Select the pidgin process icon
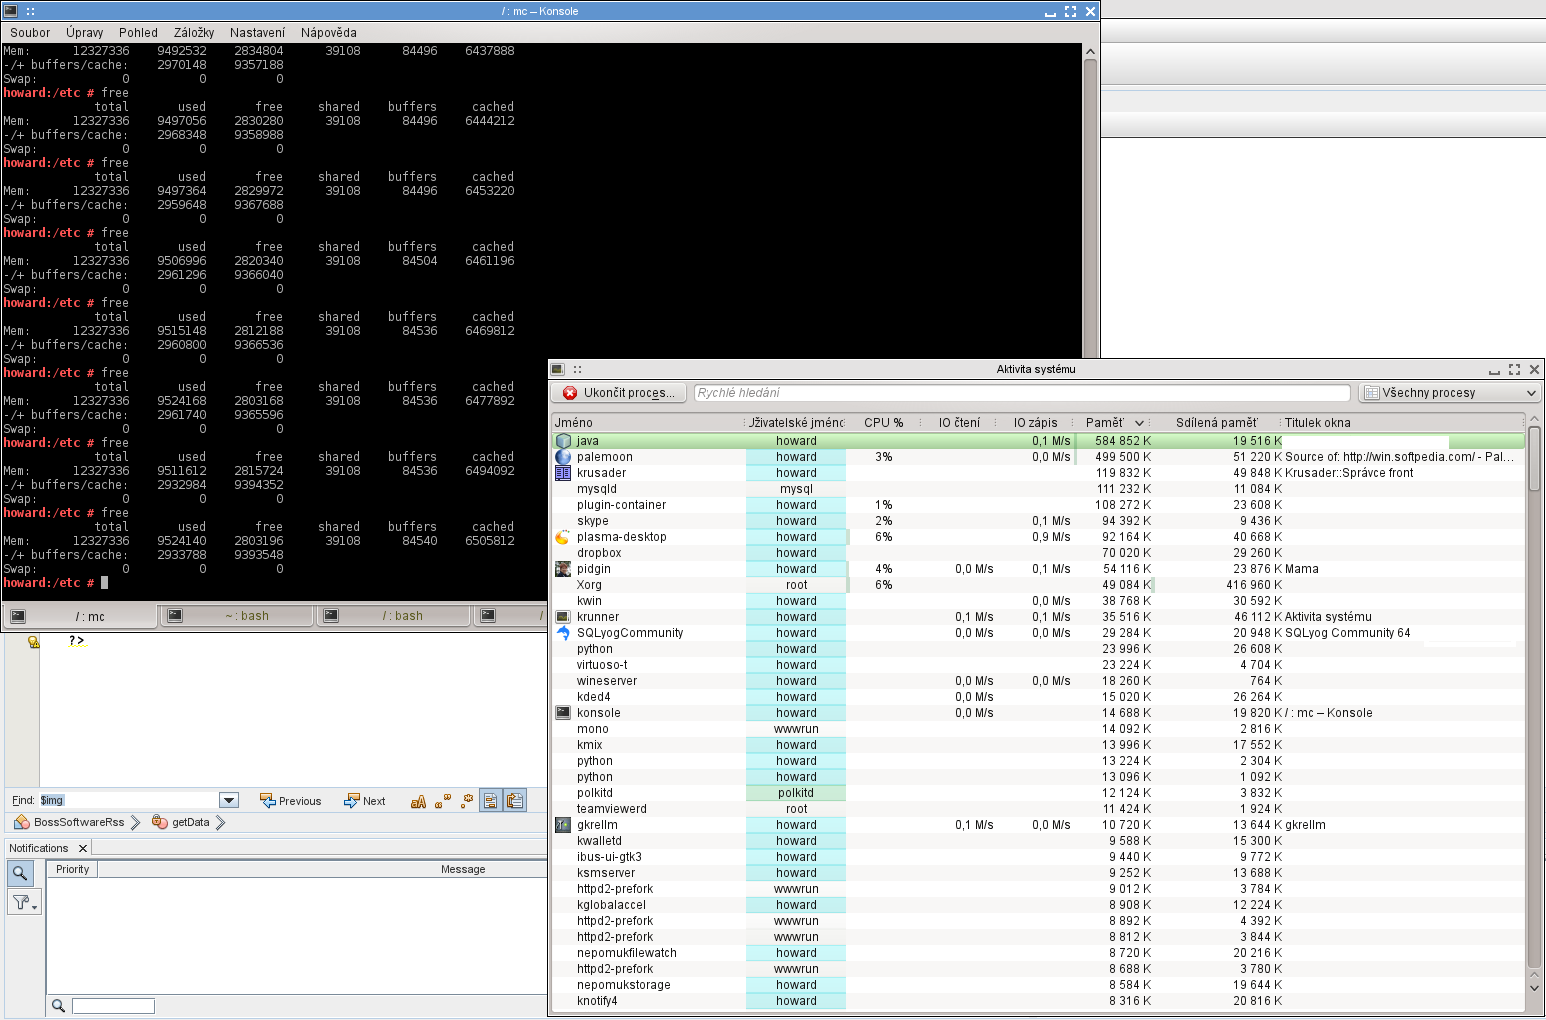1546x1020 pixels. (x=563, y=569)
